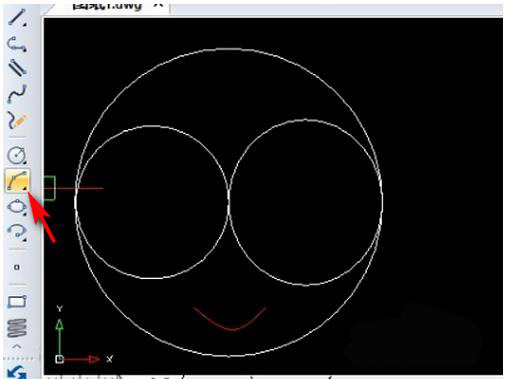Select the Multiline double-line tool

(17, 68)
